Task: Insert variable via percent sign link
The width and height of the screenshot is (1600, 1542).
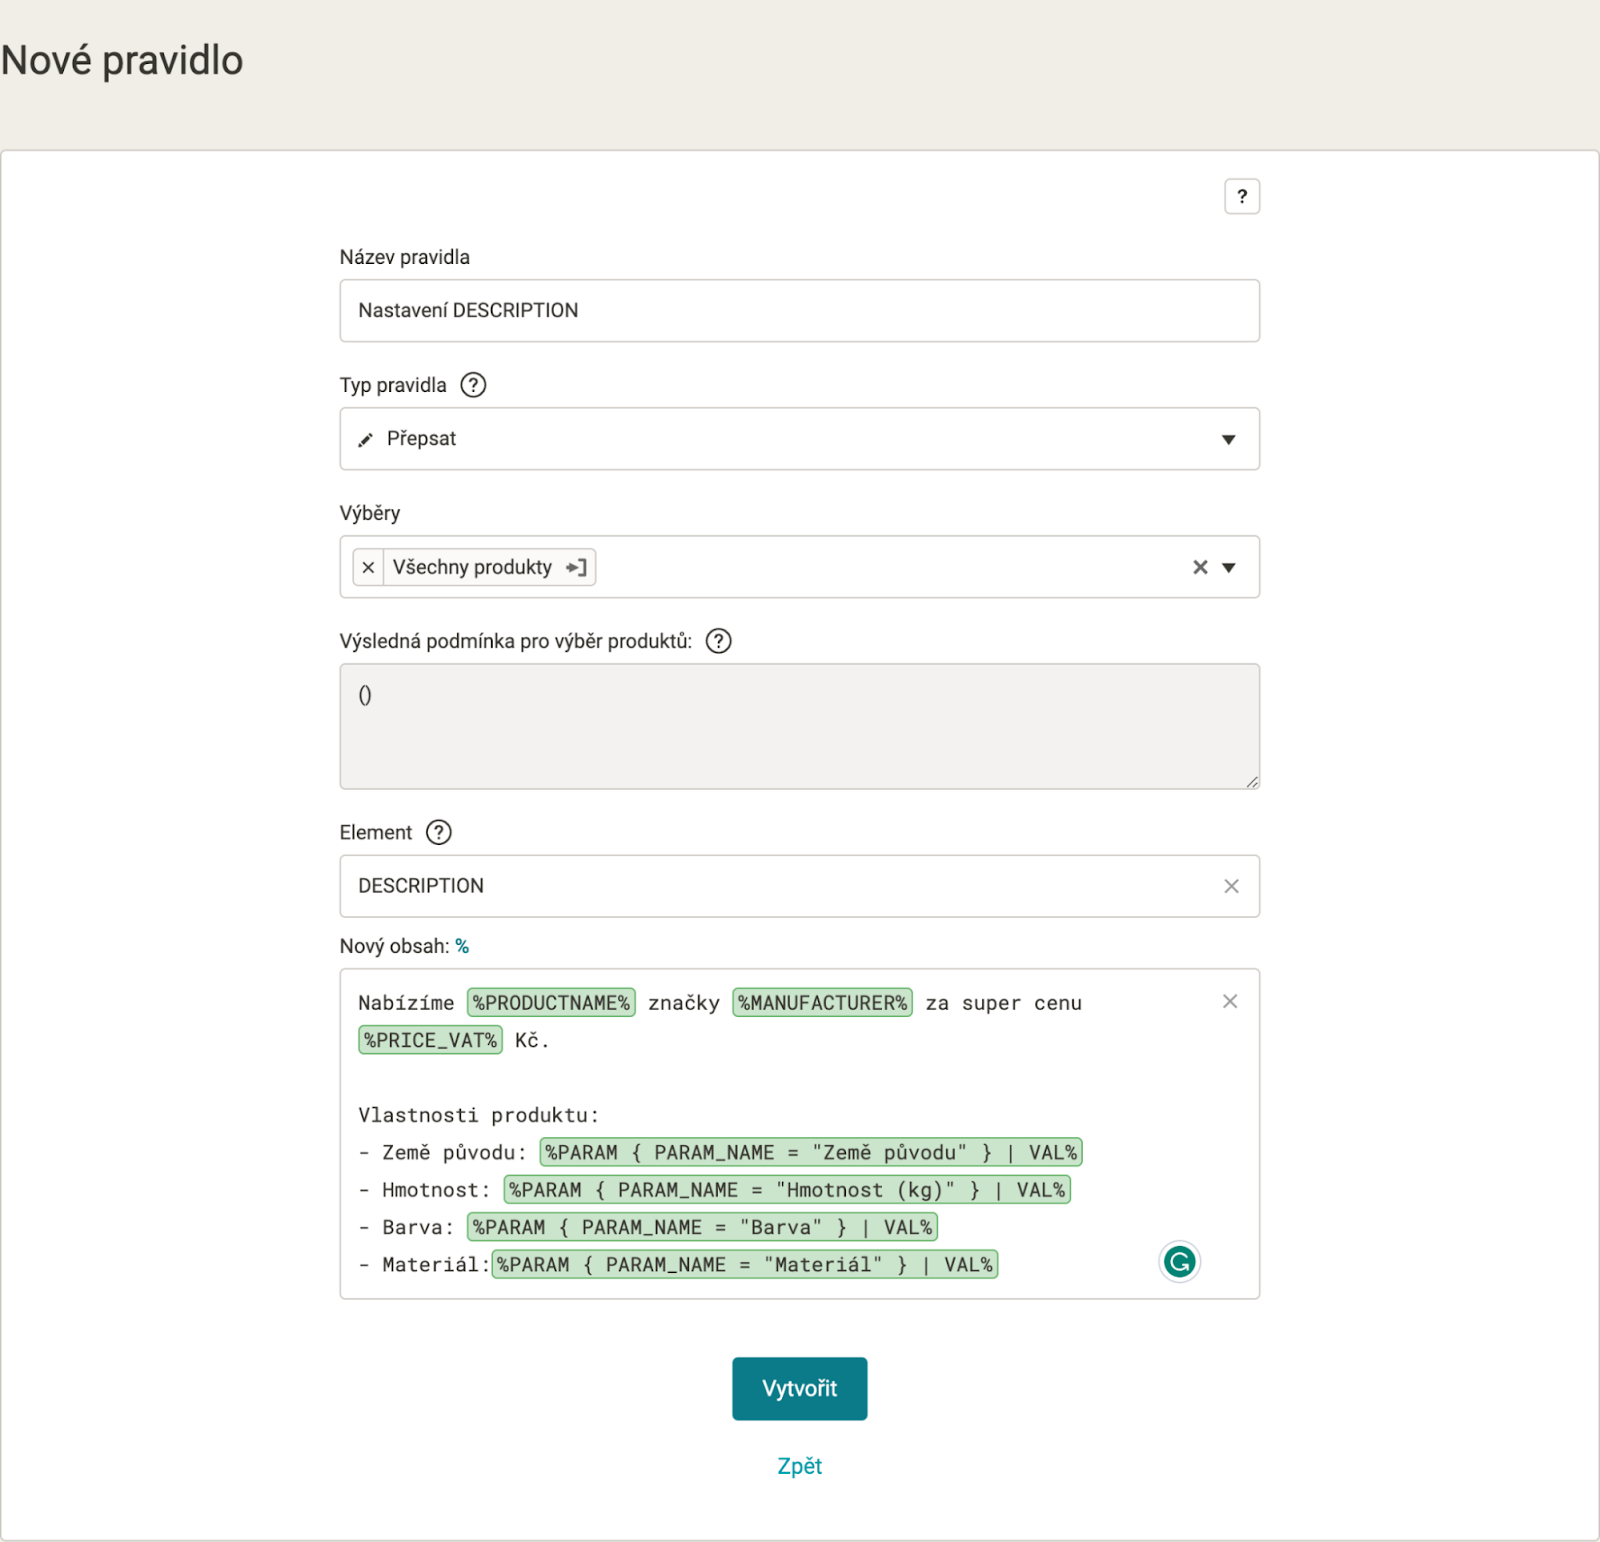Action: pos(462,946)
